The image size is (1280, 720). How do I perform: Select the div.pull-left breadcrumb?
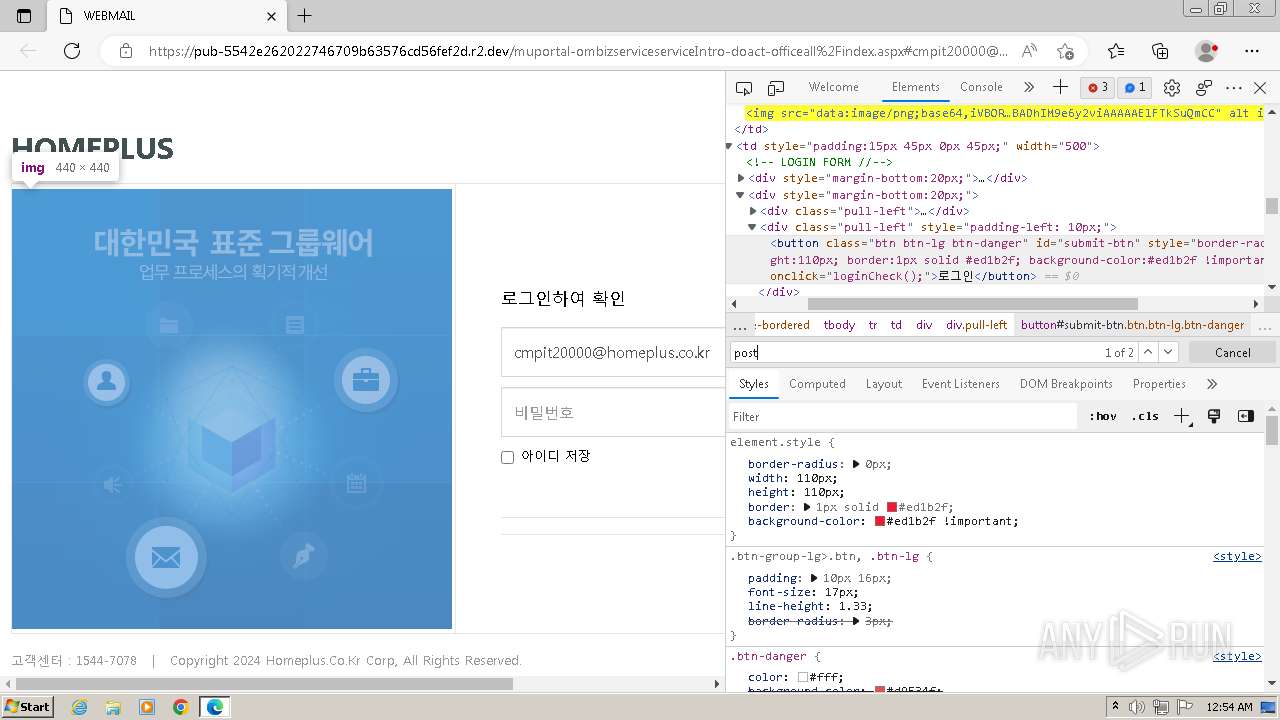pos(977,325)
